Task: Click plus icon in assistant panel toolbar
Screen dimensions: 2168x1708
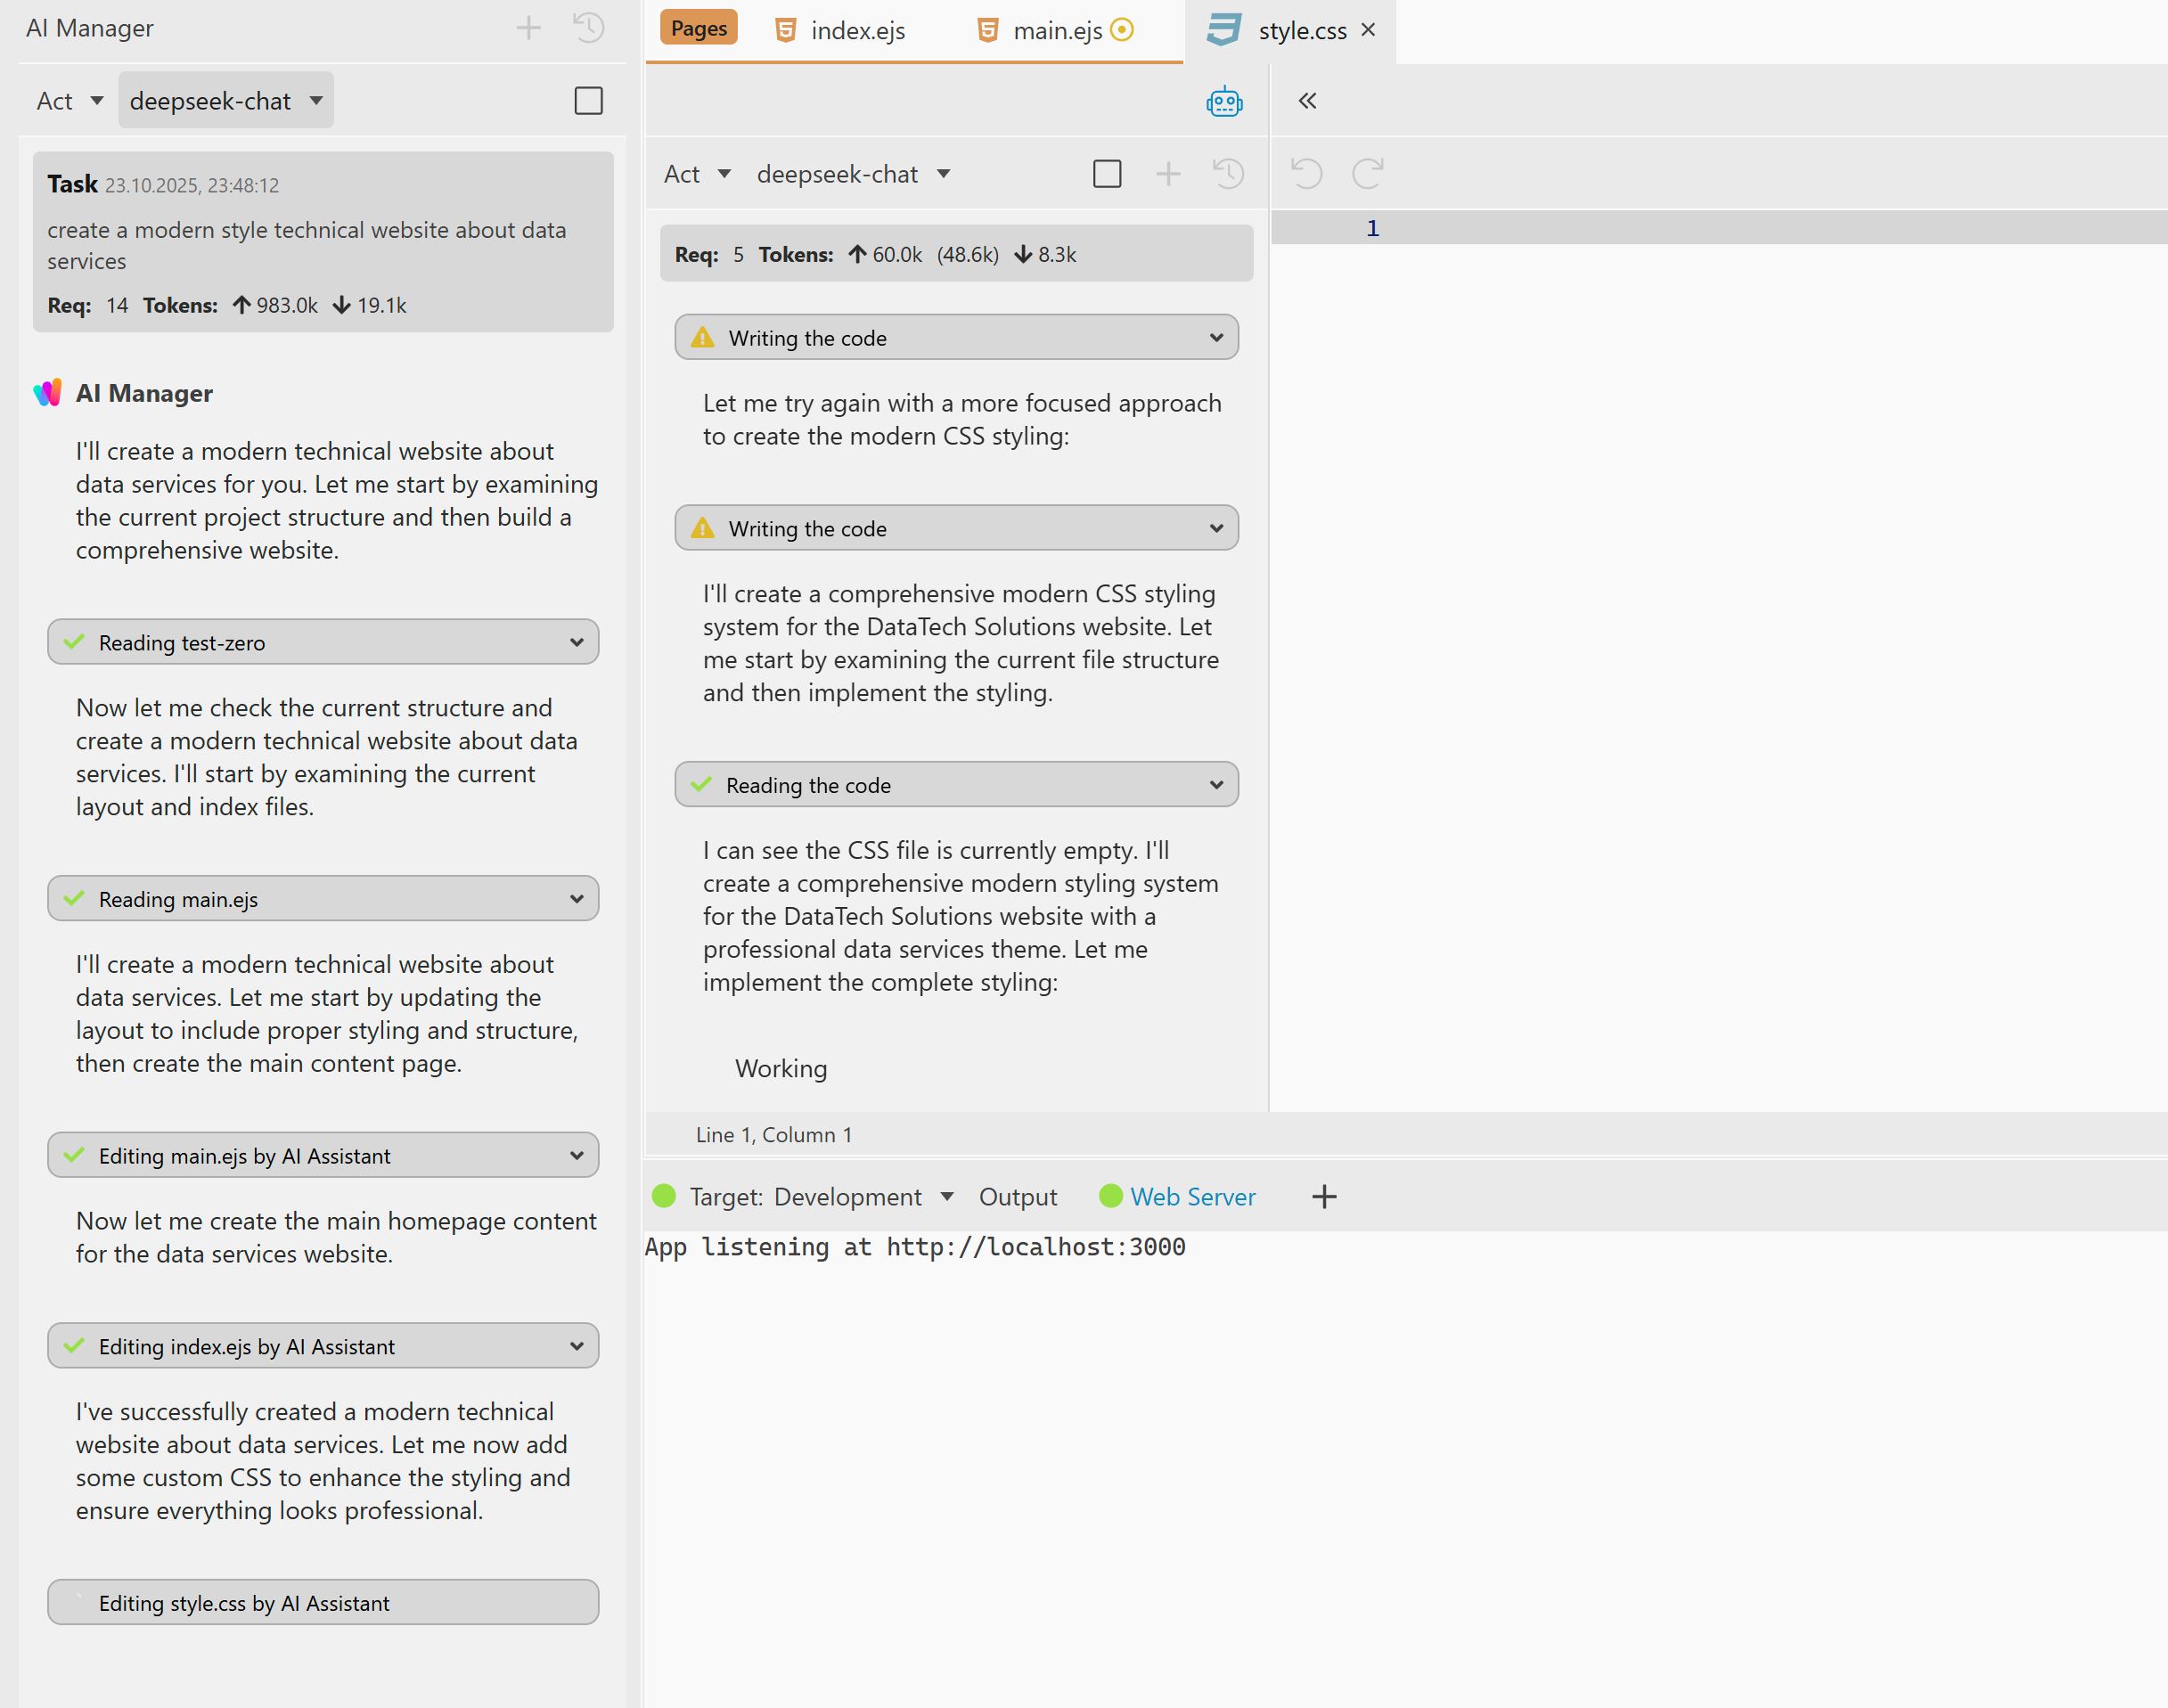Action: coord(1168,174)
